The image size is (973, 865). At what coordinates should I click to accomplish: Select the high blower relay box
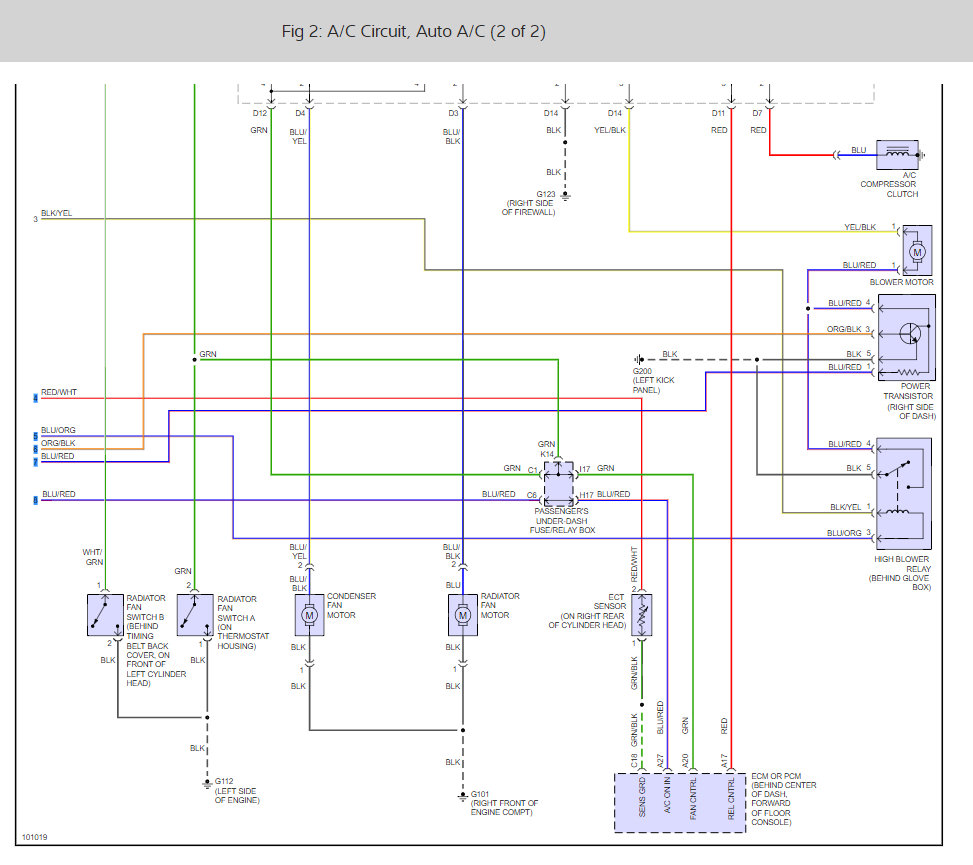pyautogui.click(x=904, y=493)
